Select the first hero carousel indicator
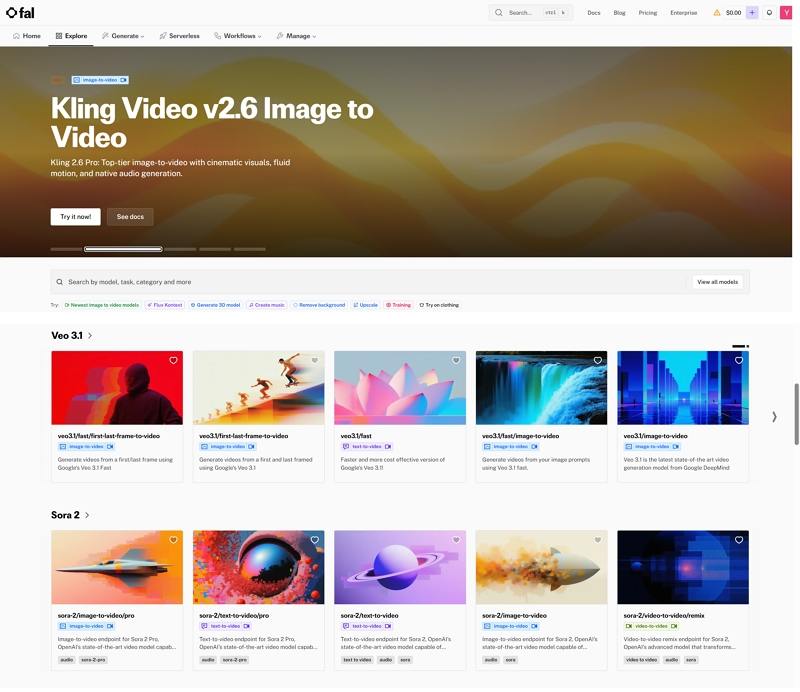800x692 pixels. [x=66, y=250]
